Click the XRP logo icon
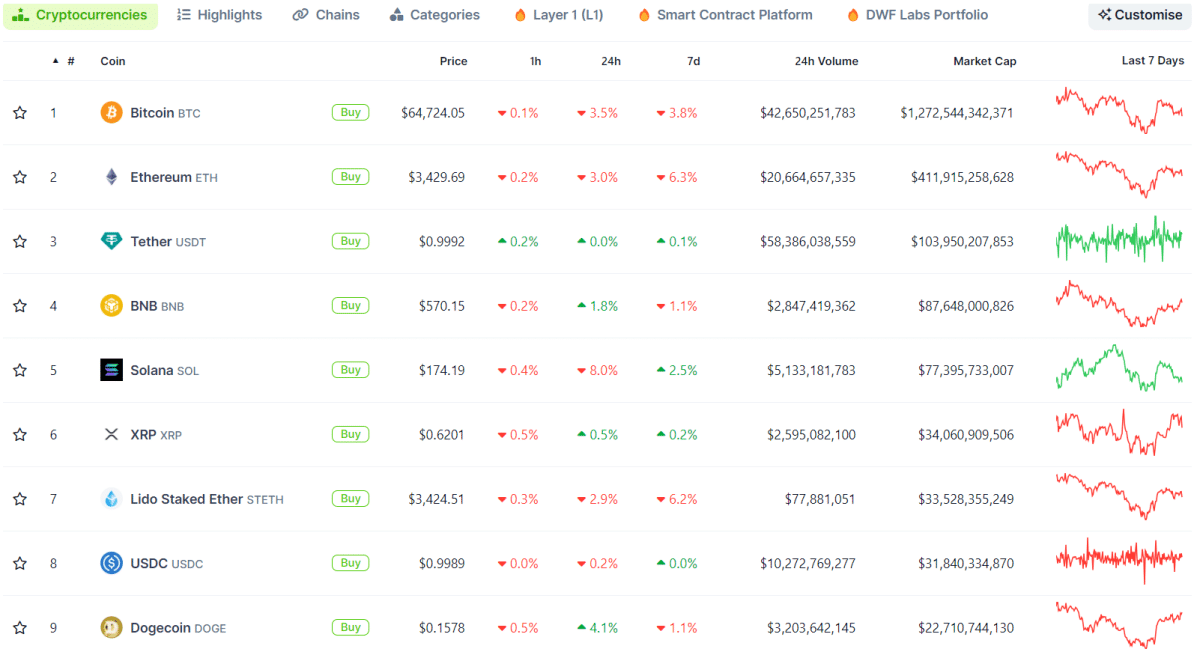The image size is (1200, 652). [111, 435]
